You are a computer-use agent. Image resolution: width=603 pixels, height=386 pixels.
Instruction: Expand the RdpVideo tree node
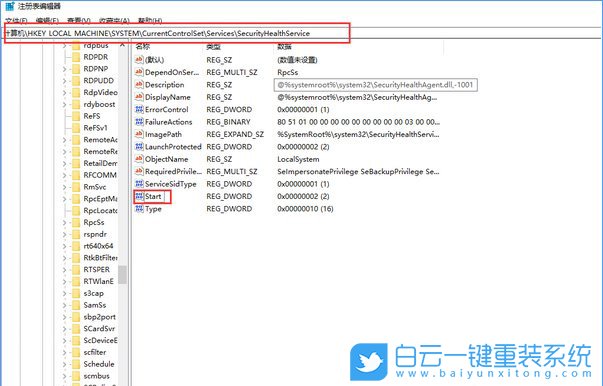coord(65,93)
